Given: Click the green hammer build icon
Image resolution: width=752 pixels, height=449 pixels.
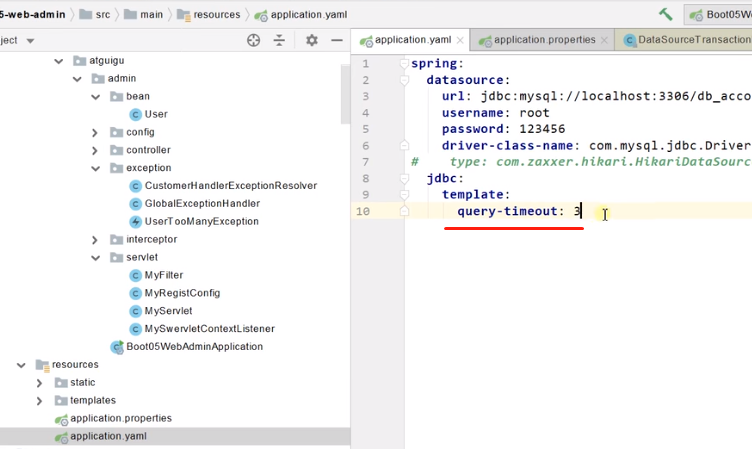Looking at the screenshot, I should [666, 14].
